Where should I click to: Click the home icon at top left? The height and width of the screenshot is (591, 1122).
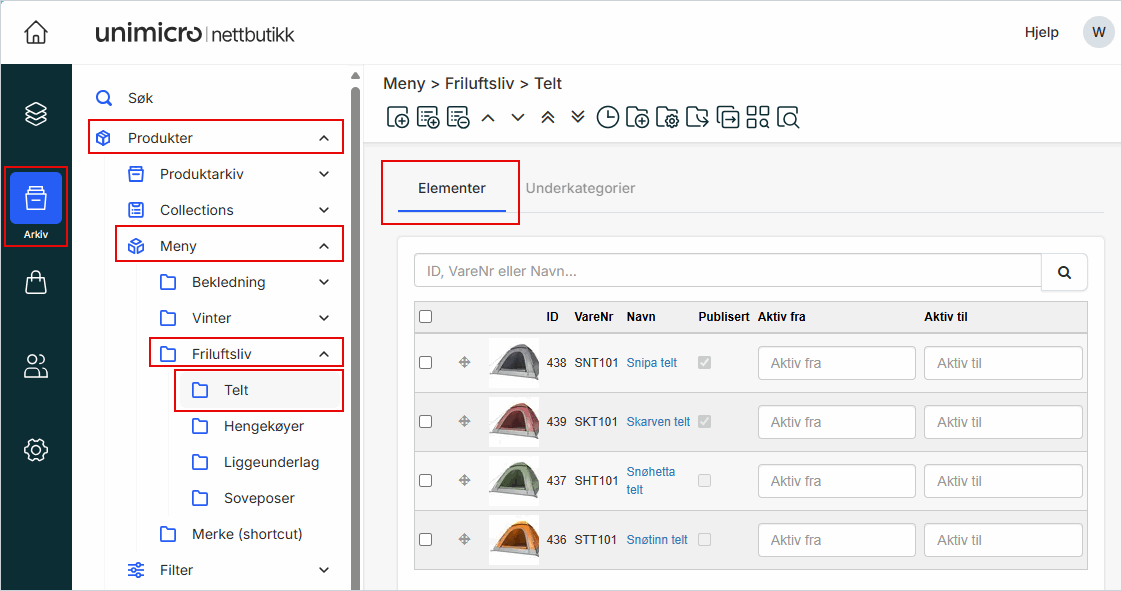[x=36, y=32]
